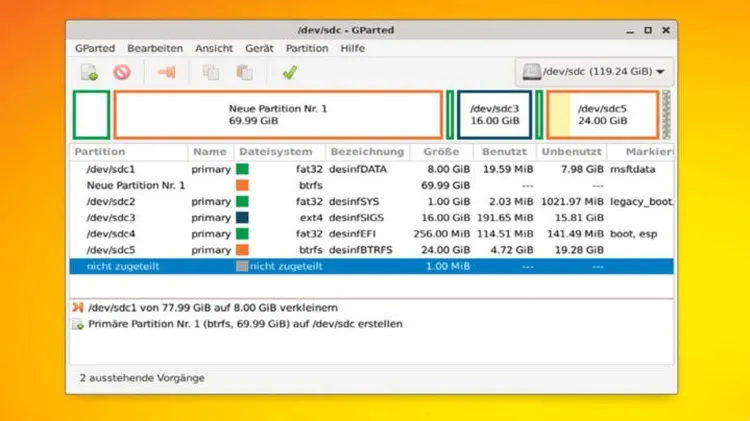
Task: Select the highlighted nicht zugeteilt row
Action: pos(371,266)
